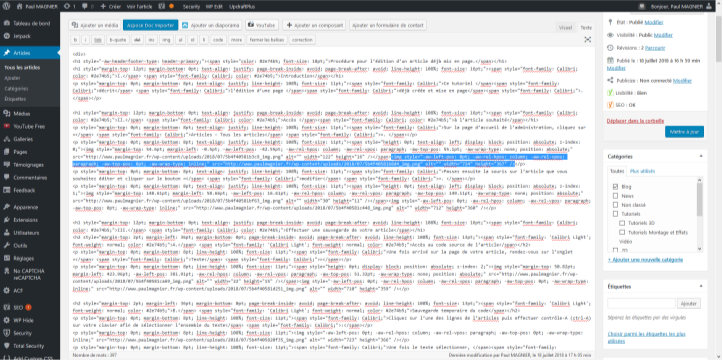The width and height of the screenshot is (723, 360).
Task: Uncheck the Blog category
Action: click(615, 187)
